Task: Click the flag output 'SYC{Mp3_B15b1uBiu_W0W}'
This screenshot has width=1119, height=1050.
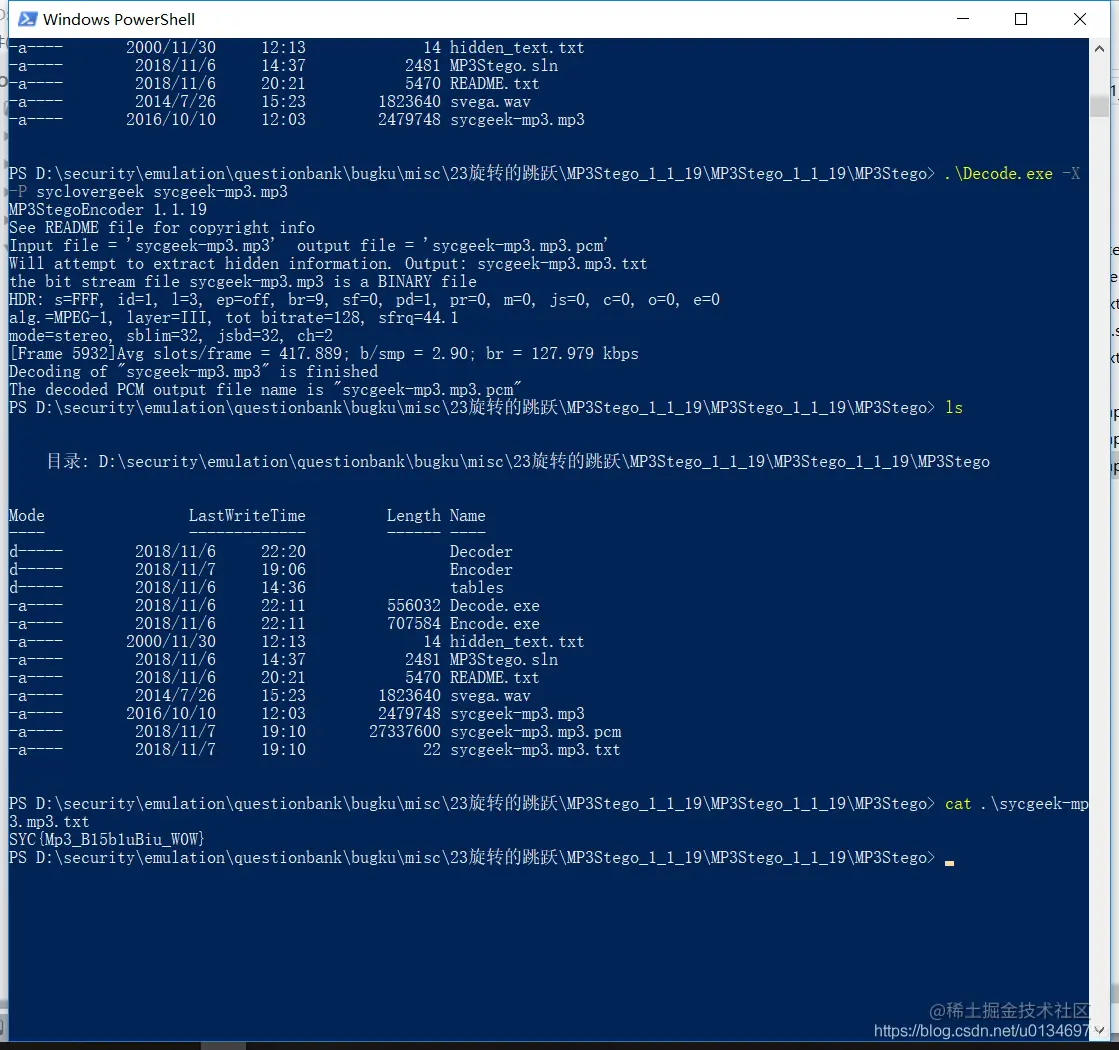Action: point(106,839)
